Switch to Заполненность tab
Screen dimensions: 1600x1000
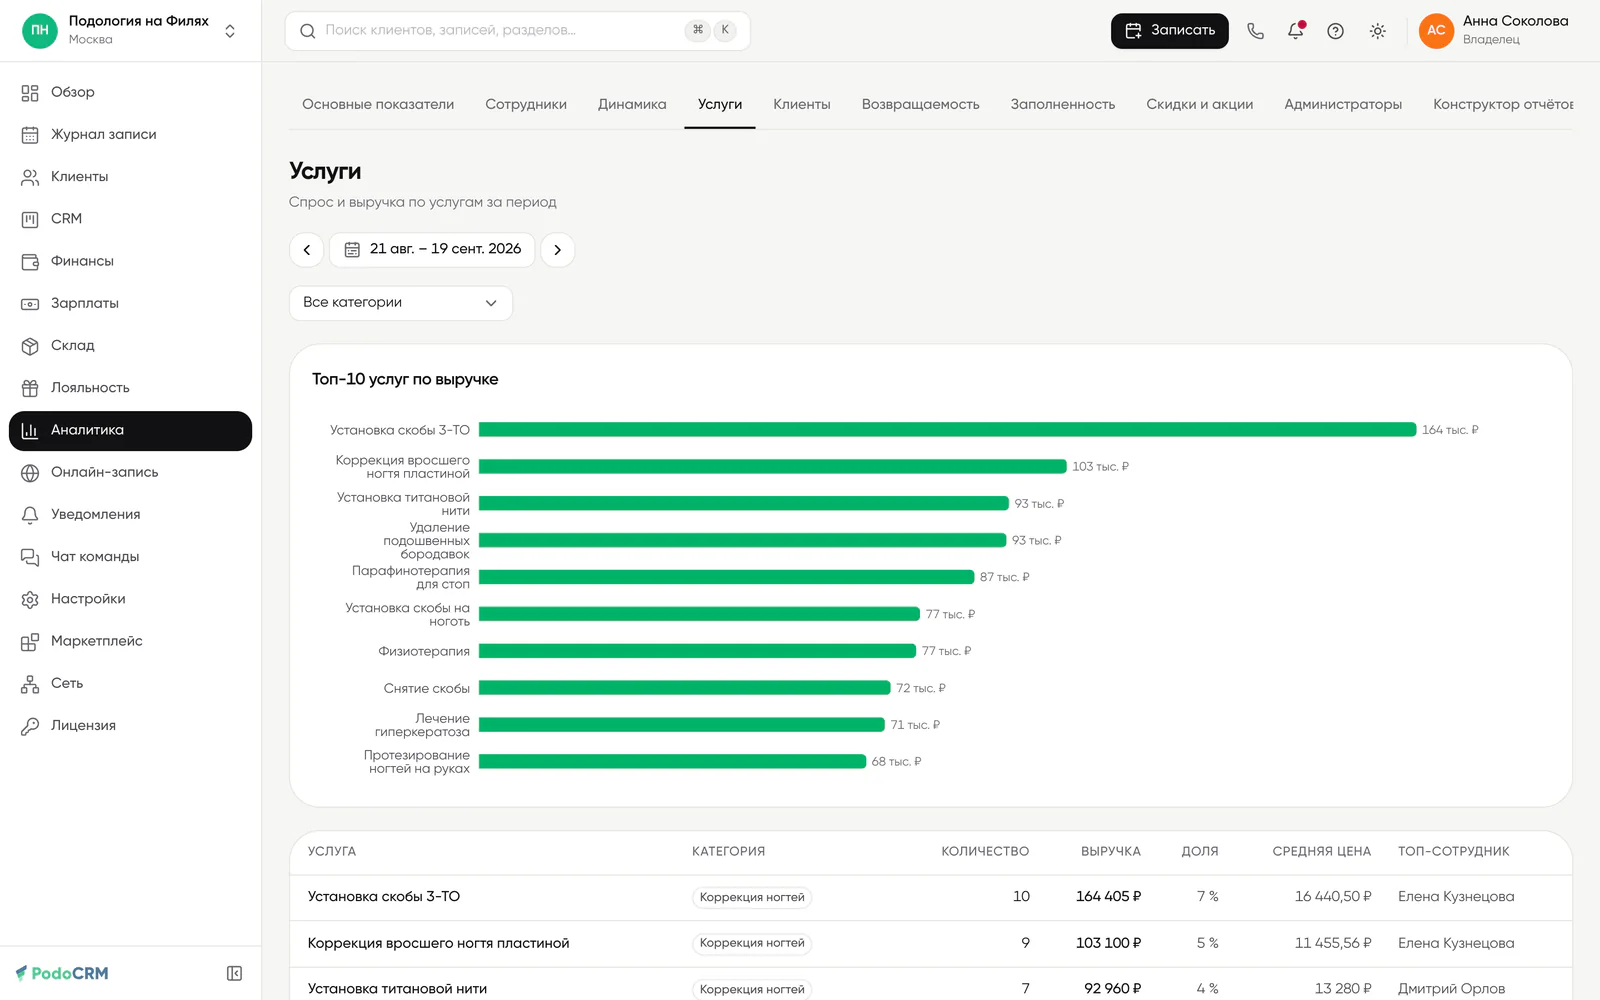(1063, 104)
